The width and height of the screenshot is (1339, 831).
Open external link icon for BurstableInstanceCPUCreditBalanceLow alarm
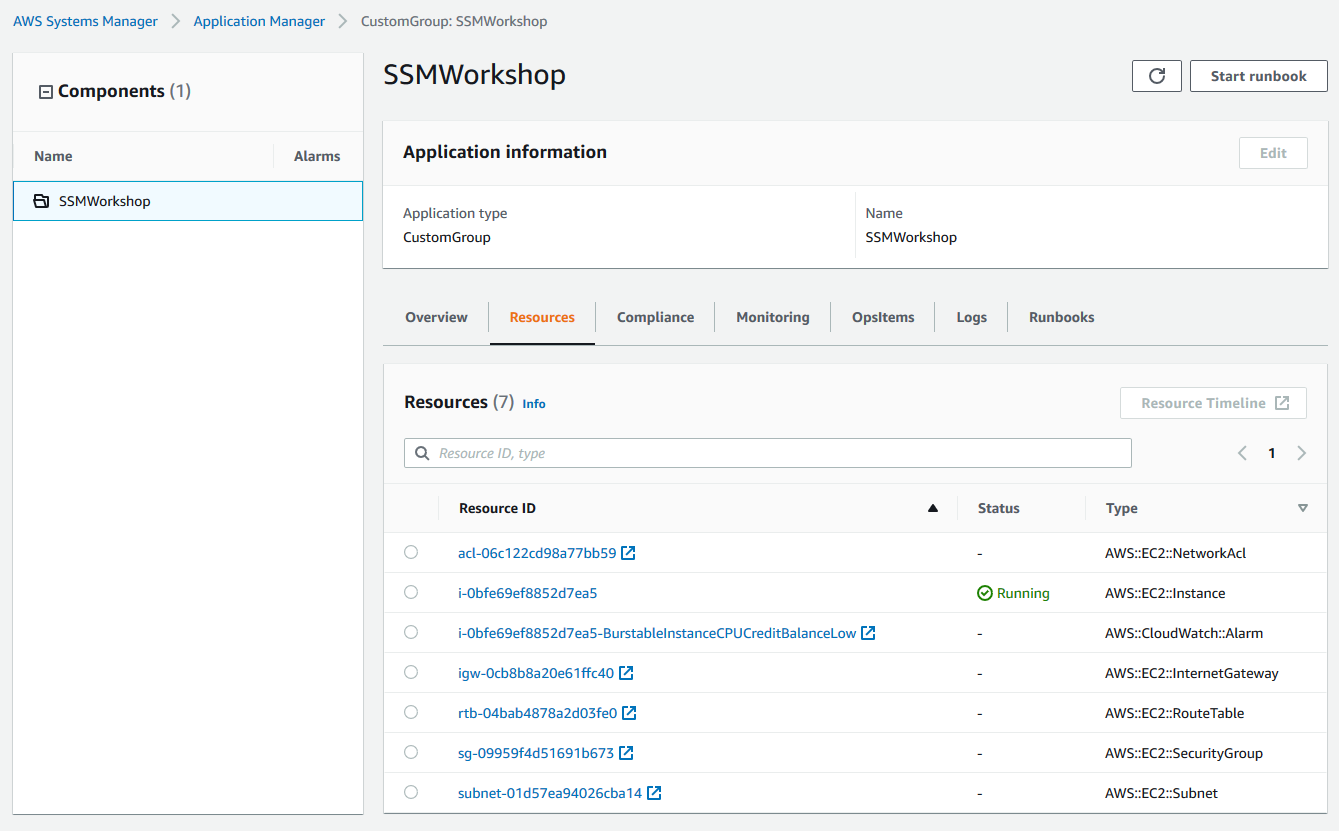(868, 633)
